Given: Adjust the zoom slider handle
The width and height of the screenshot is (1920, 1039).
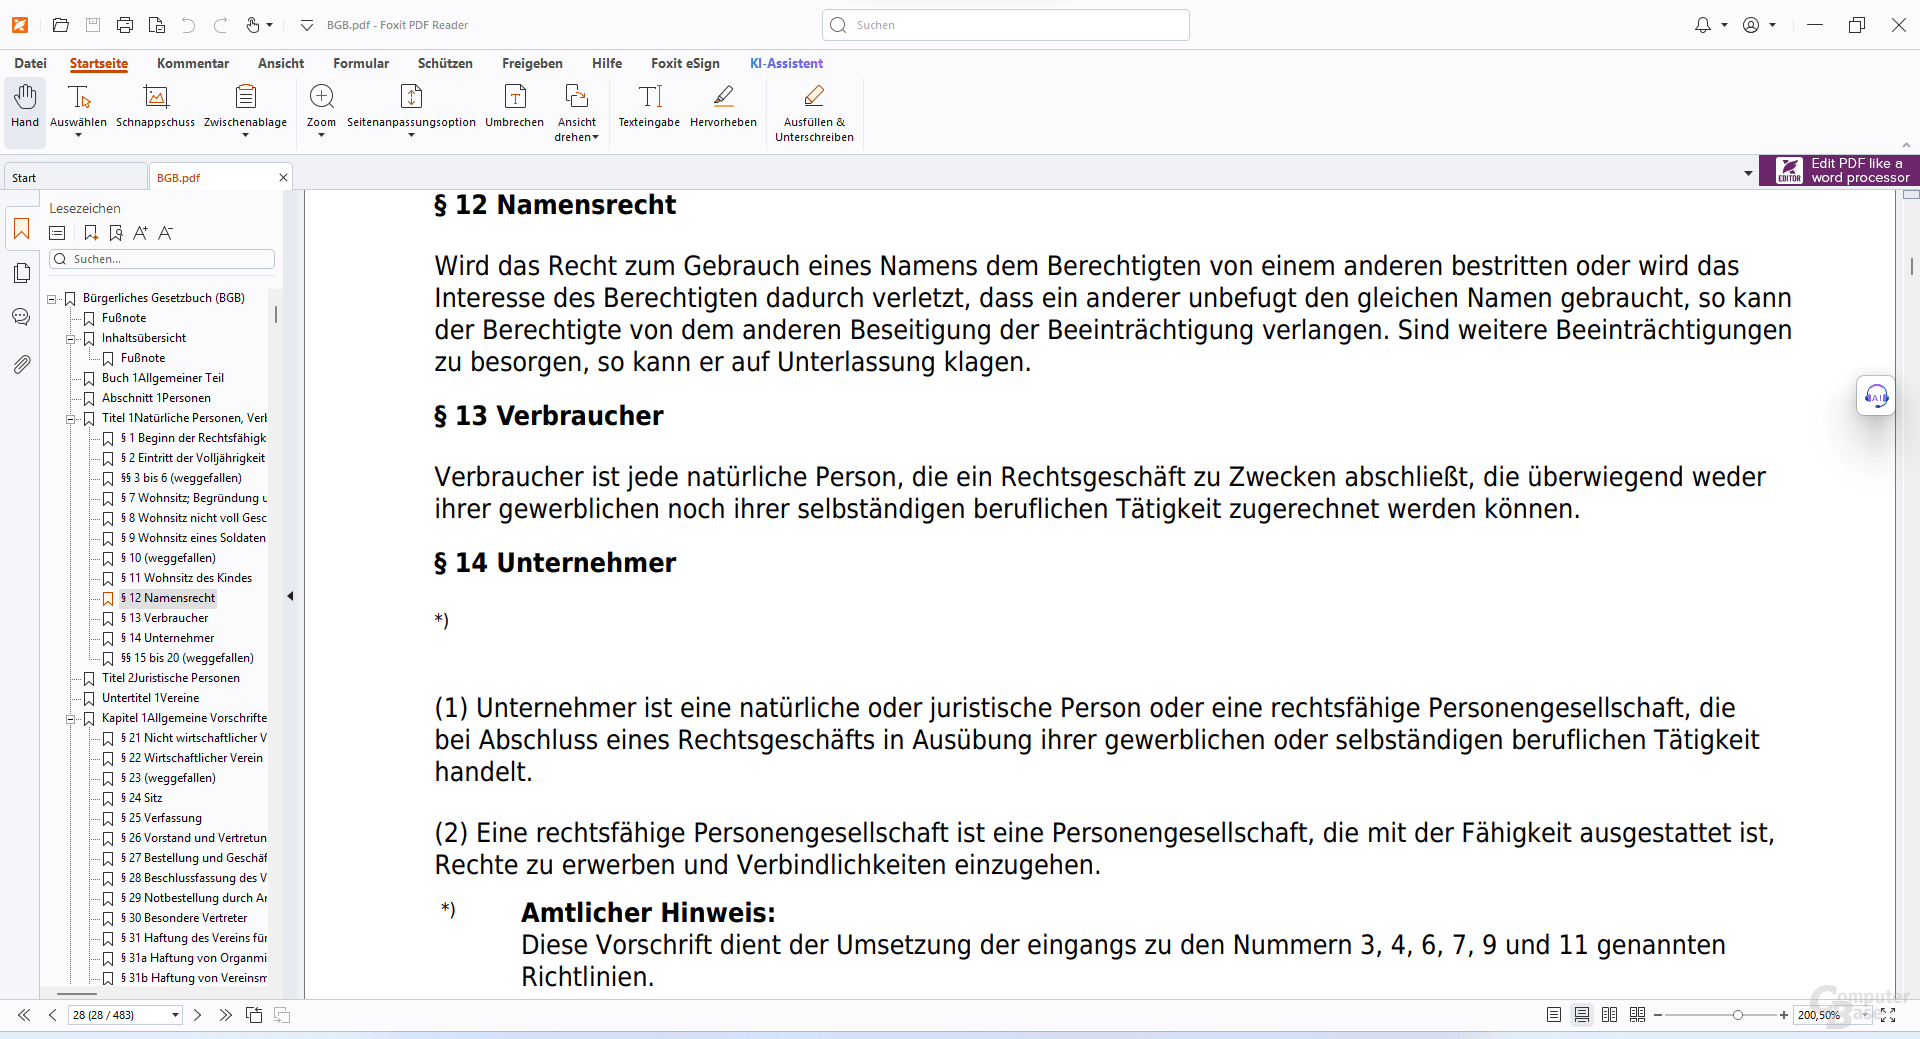Looking at the screenshot, I should pos(1738,1015).
